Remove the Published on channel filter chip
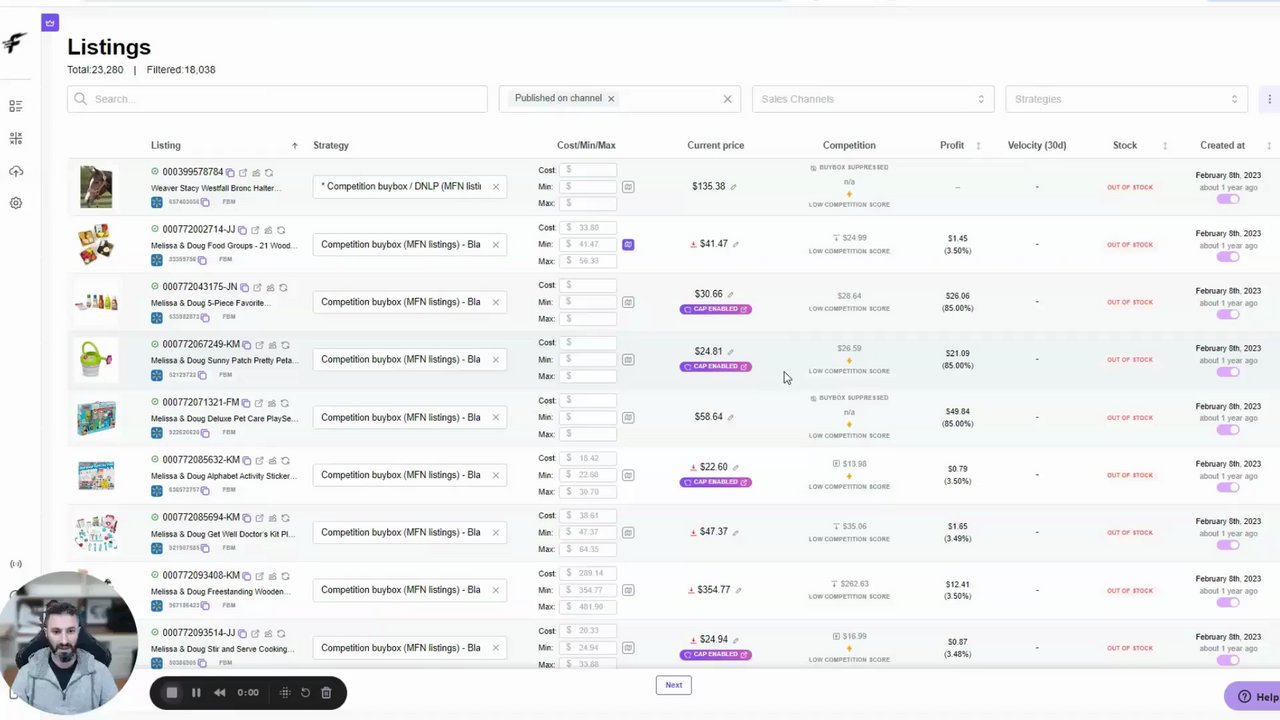Viewport: 1280px width, 720px height. pos(611,99)
